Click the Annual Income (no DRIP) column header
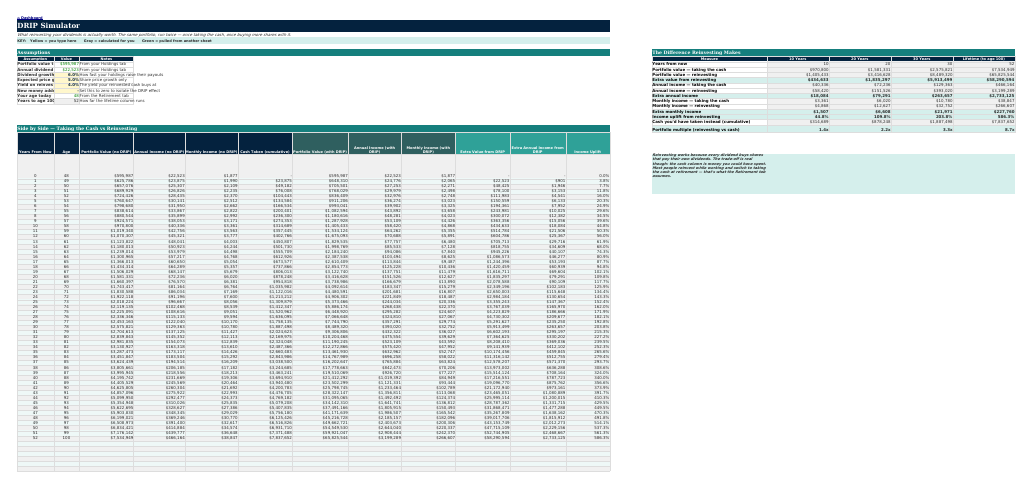This screenshot has height=488, width=1032. 159,144
